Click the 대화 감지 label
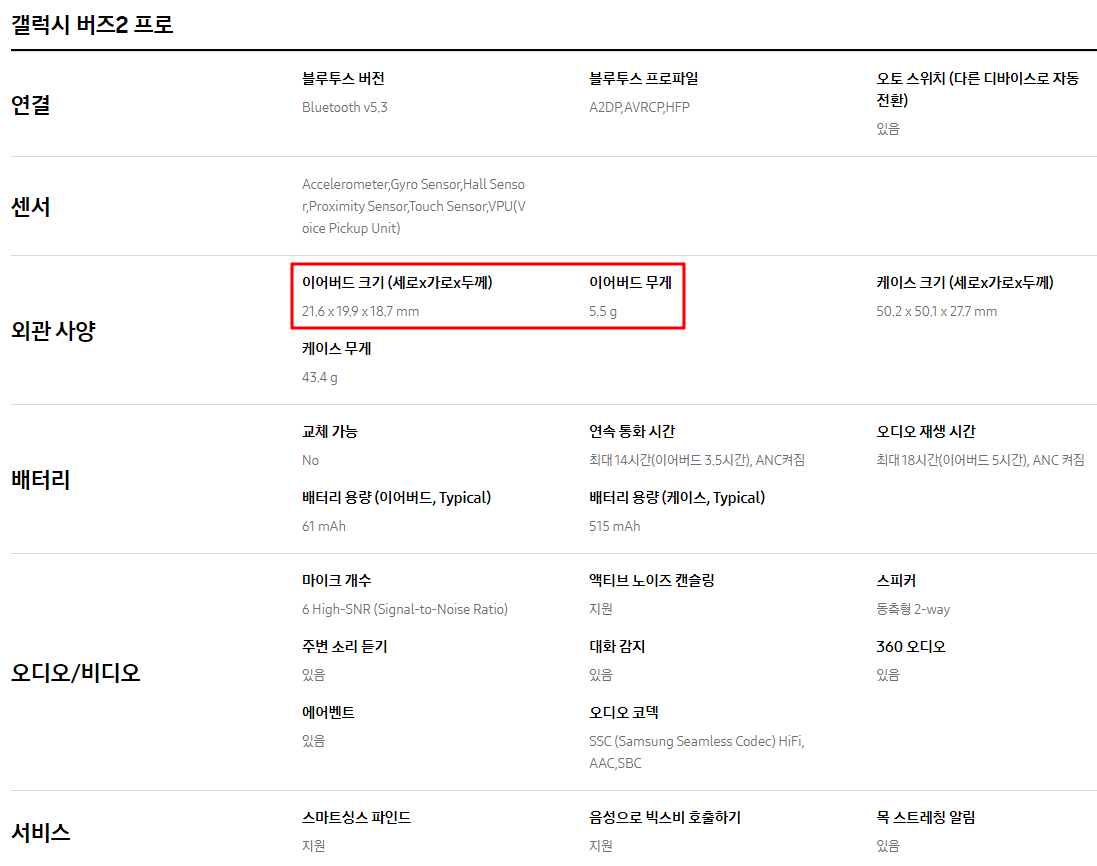 617,646
